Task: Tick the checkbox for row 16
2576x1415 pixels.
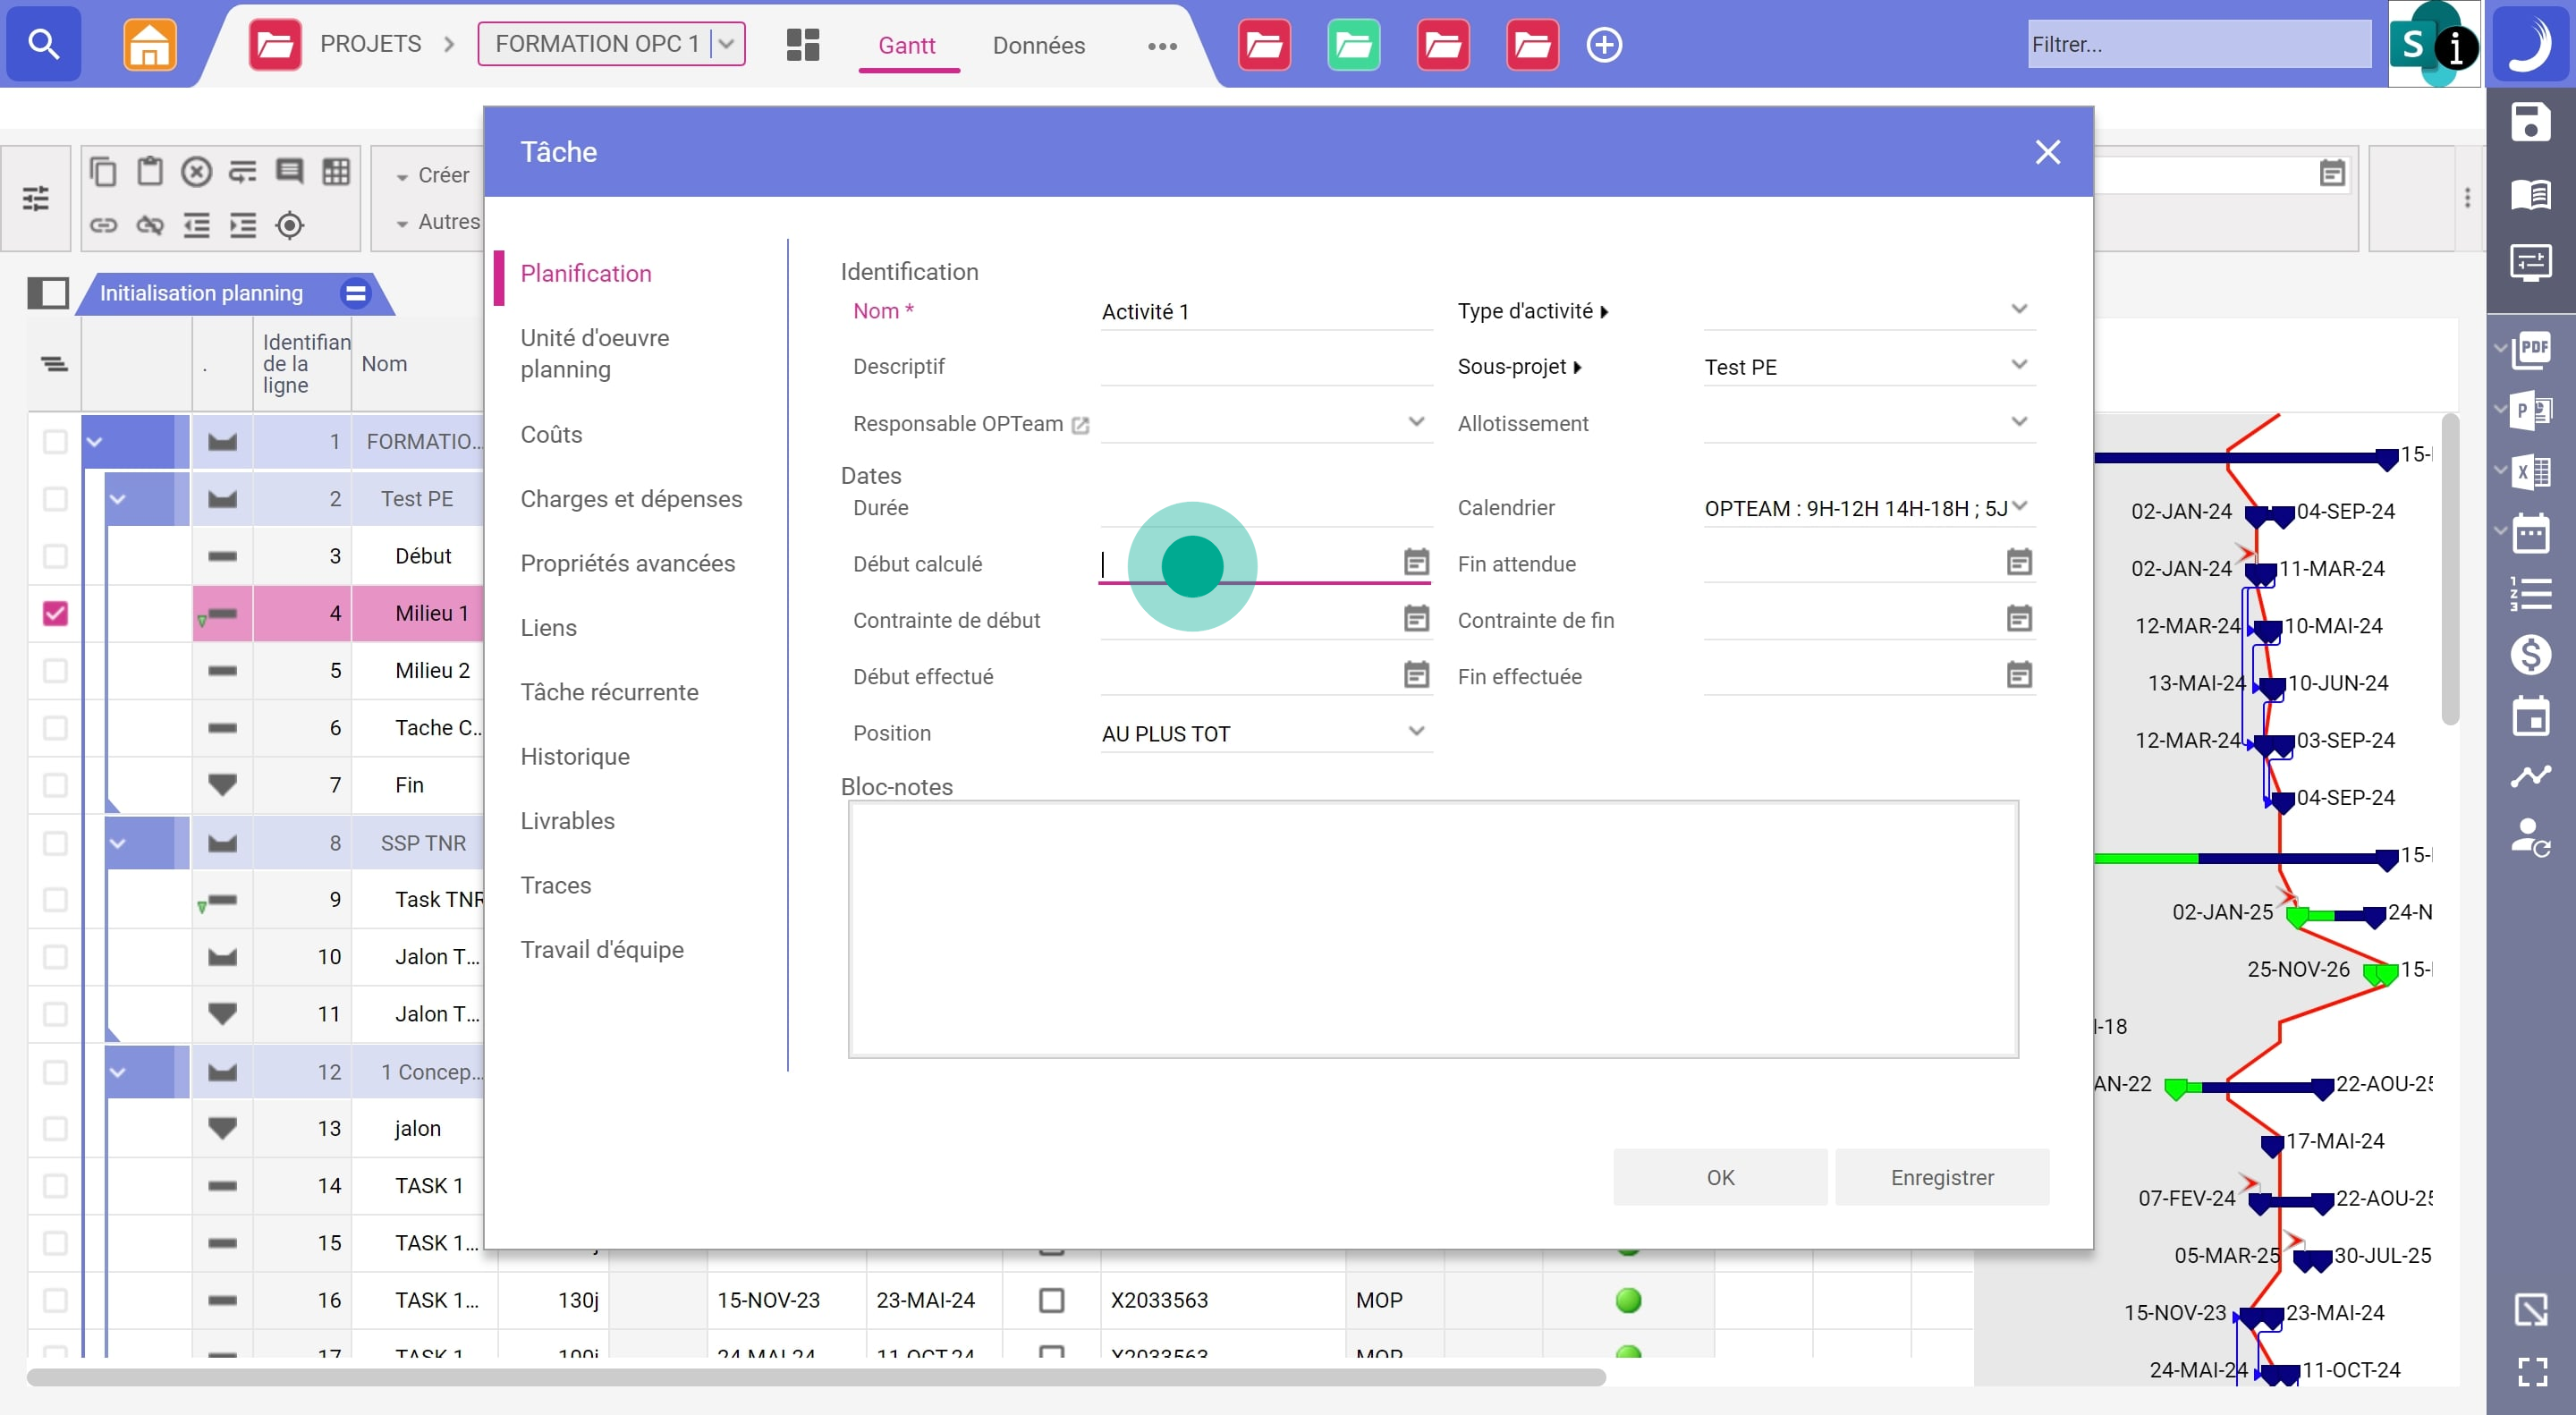Action: 55,1300
